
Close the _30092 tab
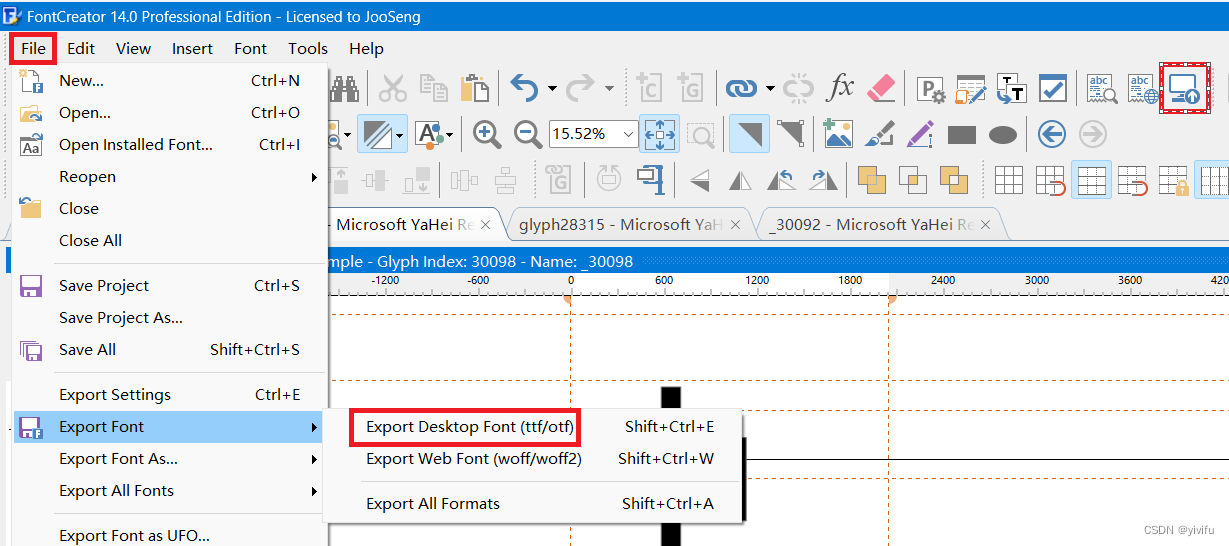[x=987, y=225]
